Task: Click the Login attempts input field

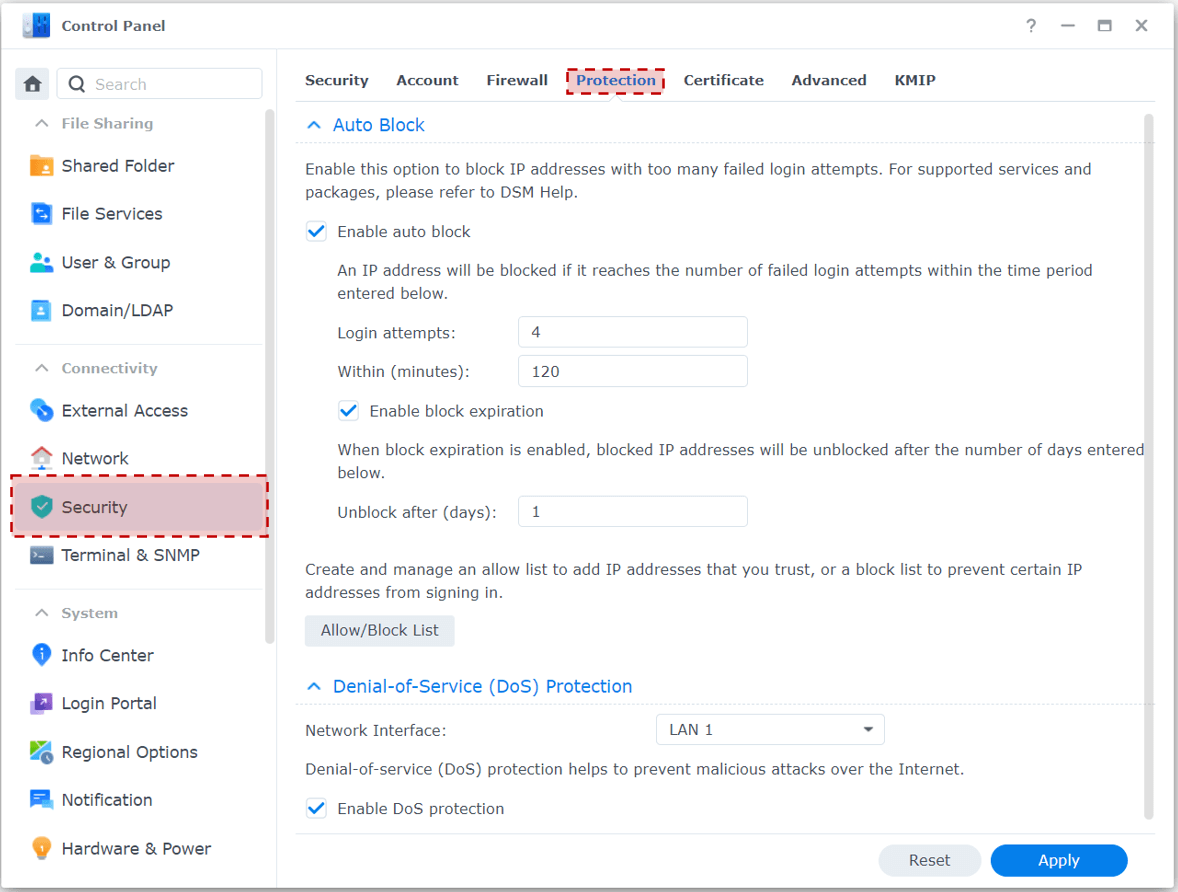Action: 633,332
